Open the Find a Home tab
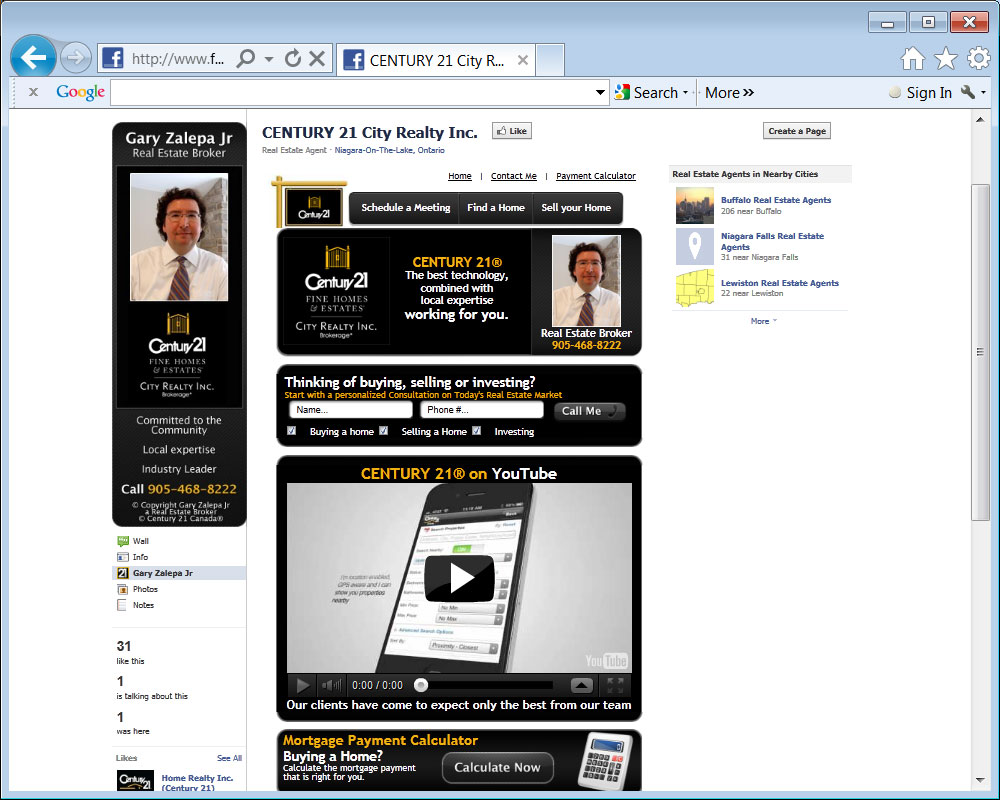Viewport: 1000px width, 800px height. 496,207
